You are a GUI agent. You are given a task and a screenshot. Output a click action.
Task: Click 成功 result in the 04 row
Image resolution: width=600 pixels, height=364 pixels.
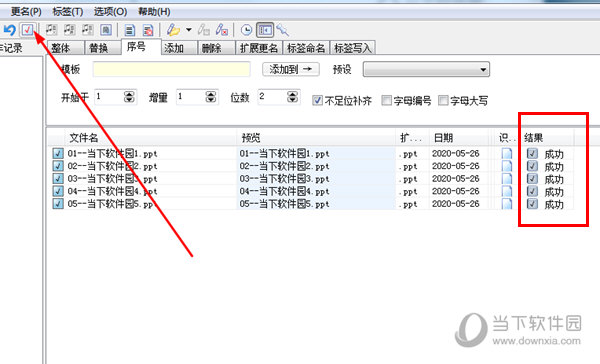[554, 192]
